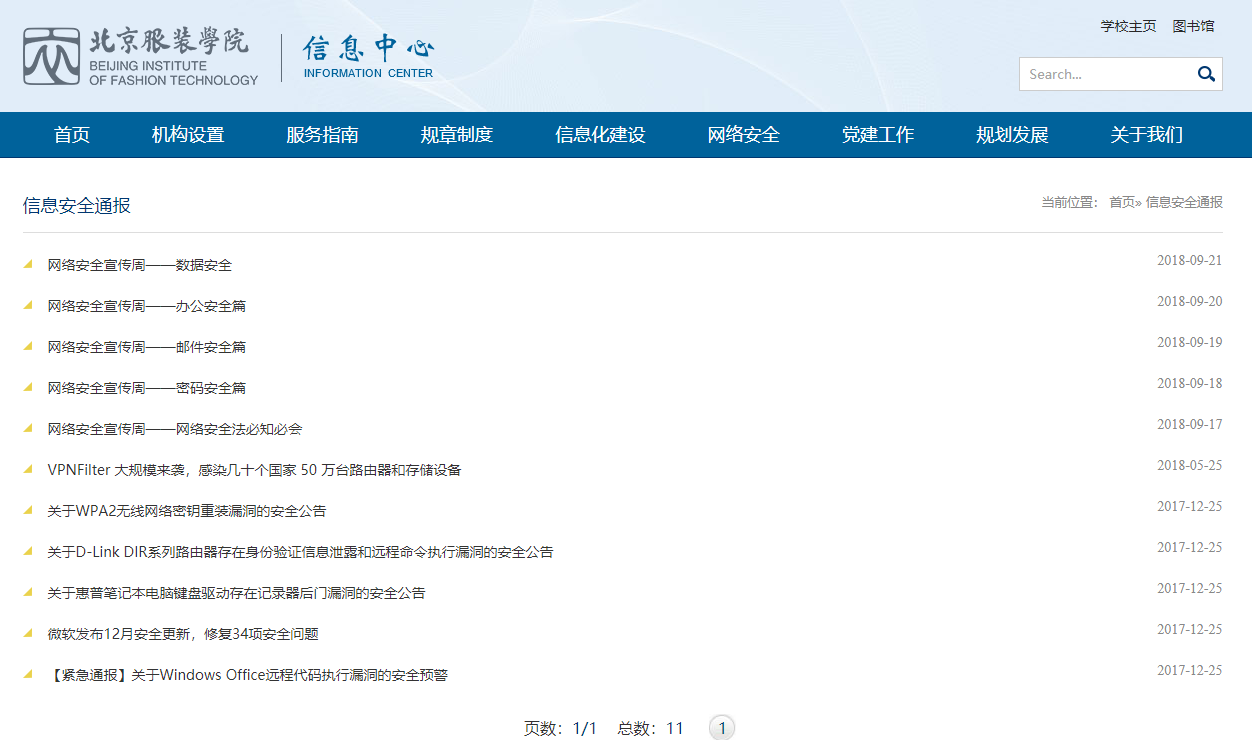Click 首页 in the breadcrumb trail
The height and width of the screenshot is (740, 1252).
coord(1121,202)
